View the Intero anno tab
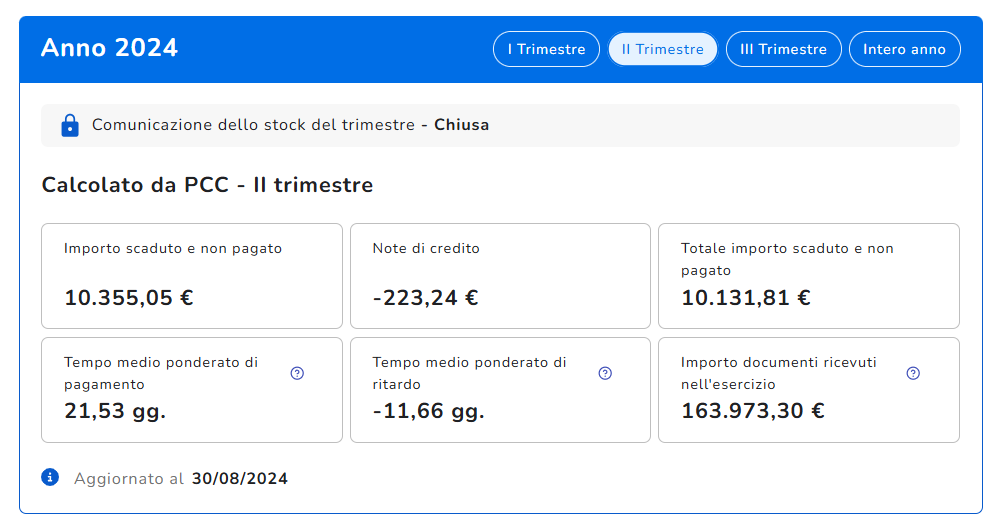This screenshot has height=525, width=994. 904,49
